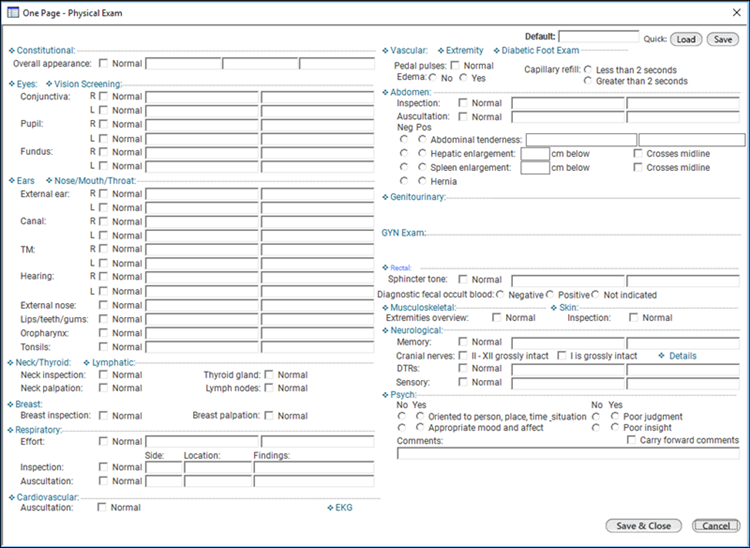Click the Quick Save button
This screenshot has height=548, width=750.
click(723, 40)
